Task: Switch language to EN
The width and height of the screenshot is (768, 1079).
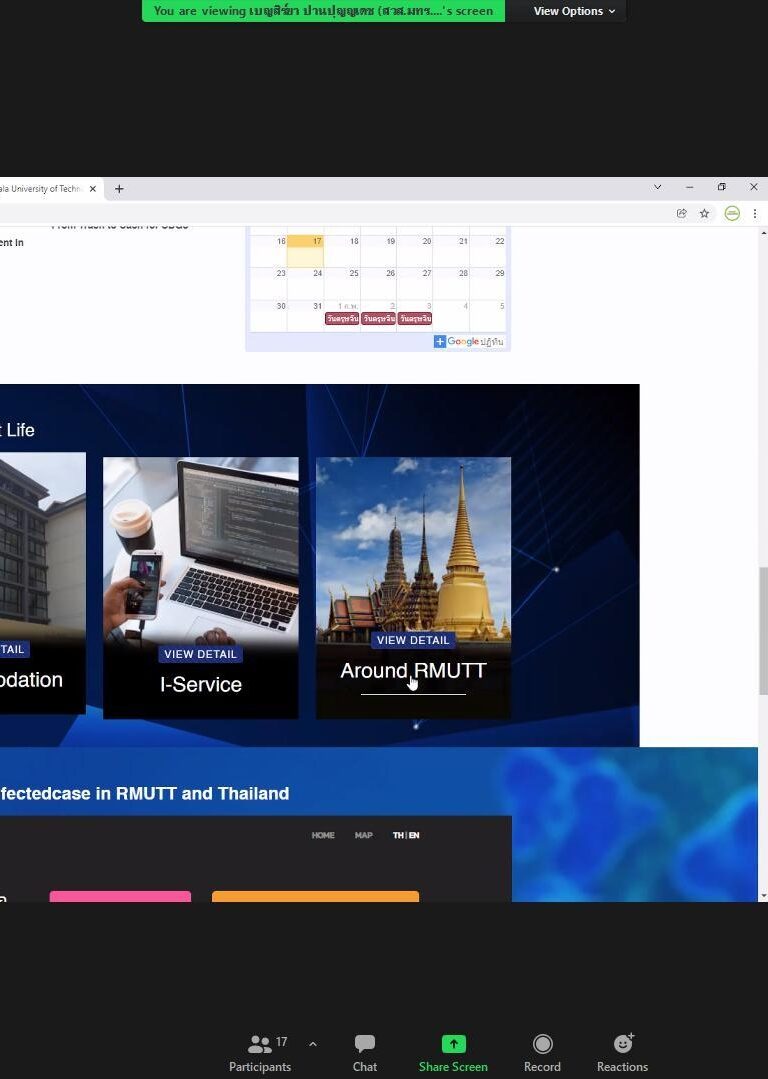Action: pyautogui.click(x=414, y=835)
